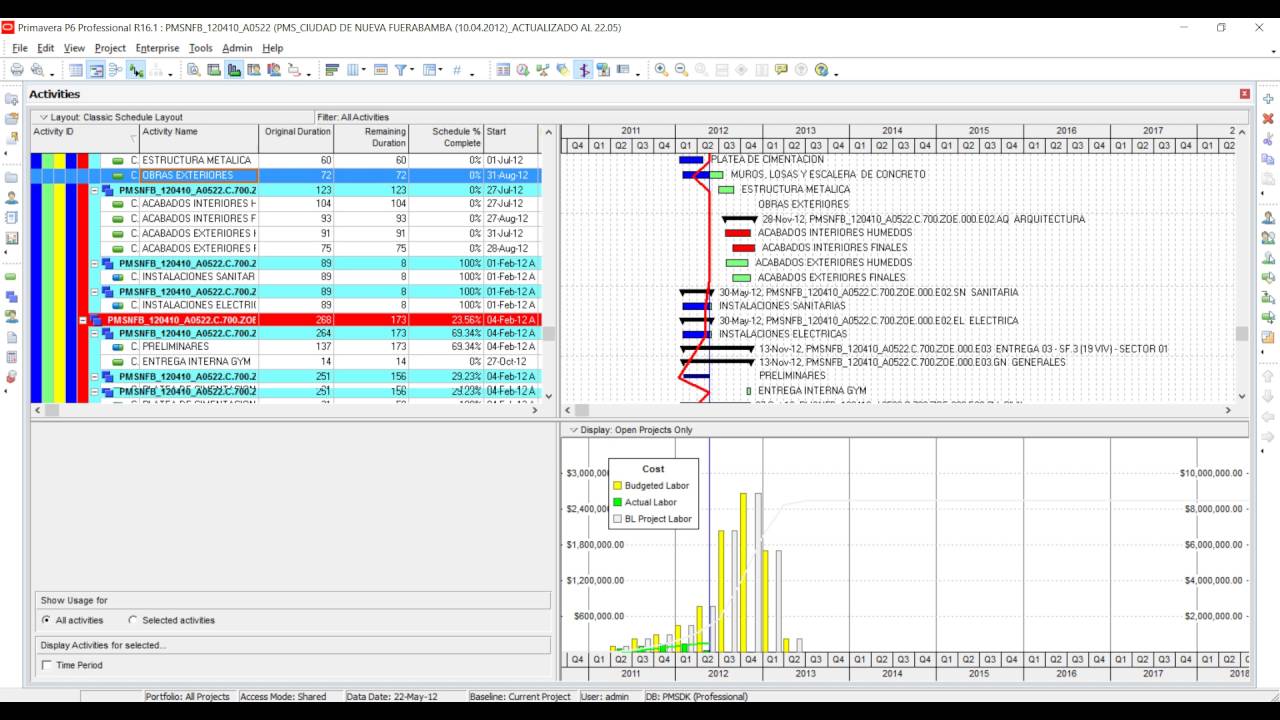Viewport: 1280px width, 720px height.
Task: Click the Schedule clock icon
Action: coord(523,70)
